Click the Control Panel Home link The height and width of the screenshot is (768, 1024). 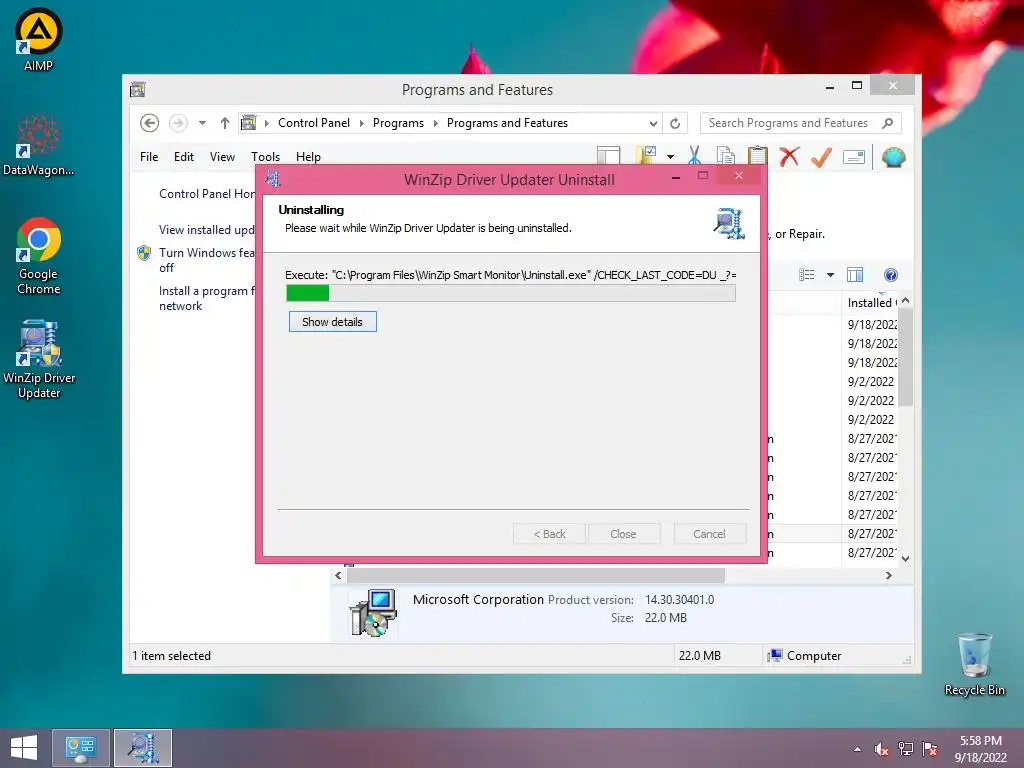click(206, 194)
